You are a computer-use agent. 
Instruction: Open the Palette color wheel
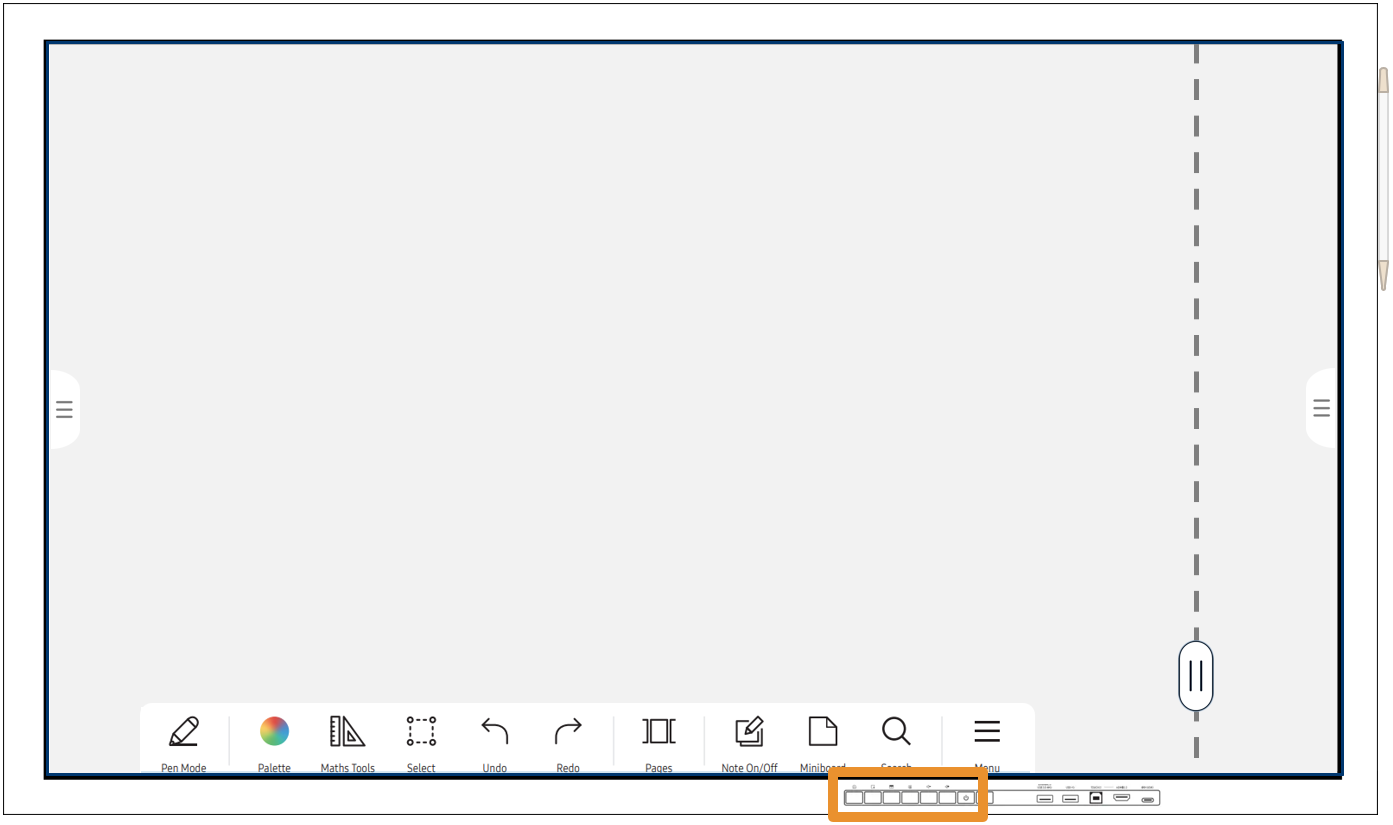(274, 732)
